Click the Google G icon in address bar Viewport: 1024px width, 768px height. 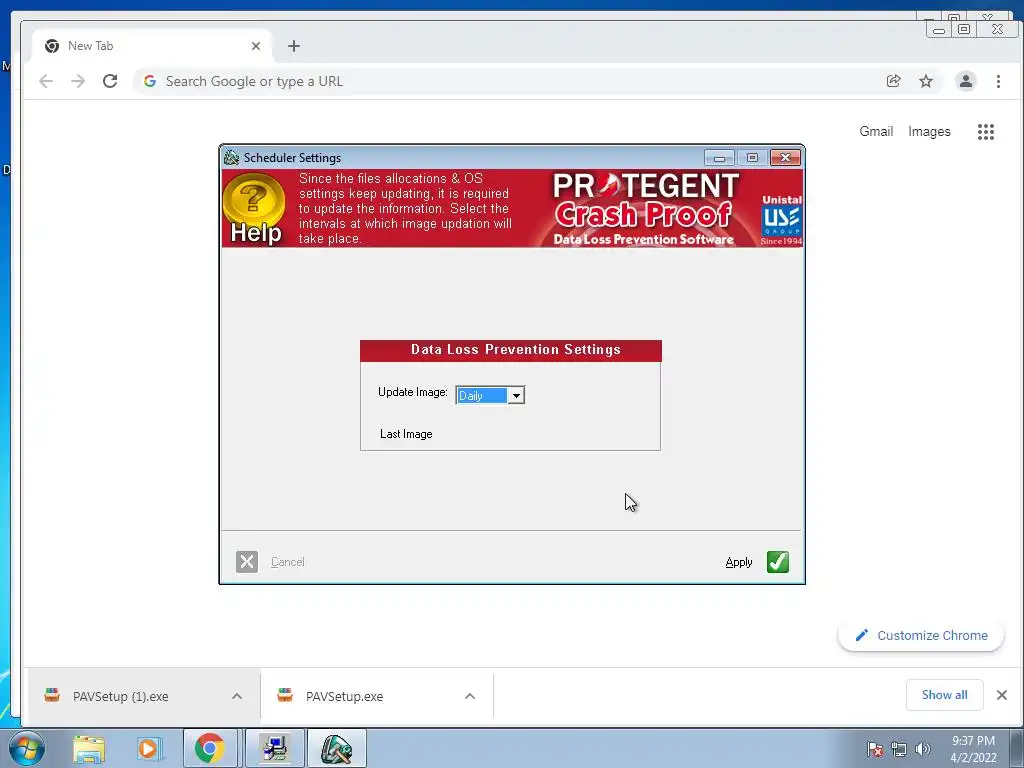pos(150,81)
